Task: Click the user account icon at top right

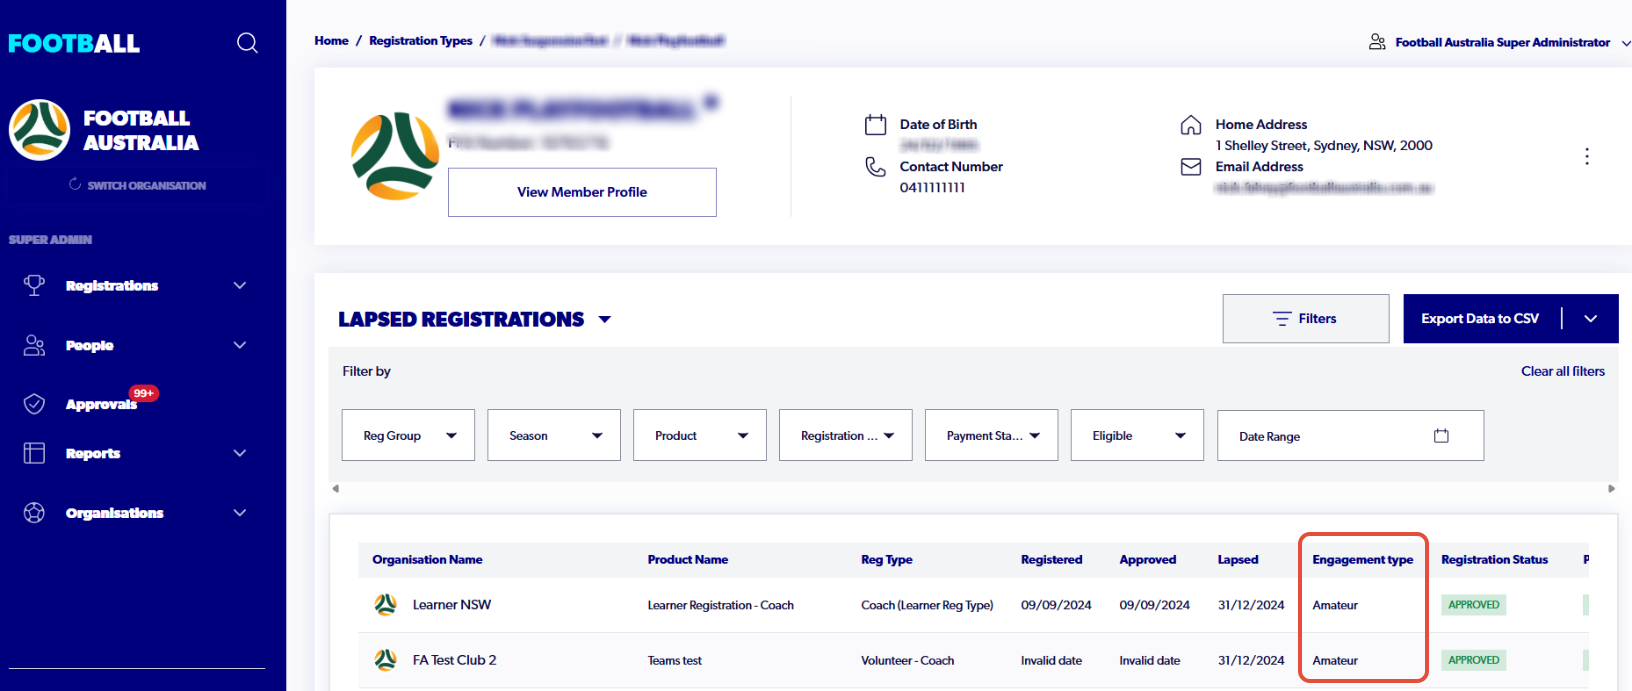Action: click(x=1377, y=42)
